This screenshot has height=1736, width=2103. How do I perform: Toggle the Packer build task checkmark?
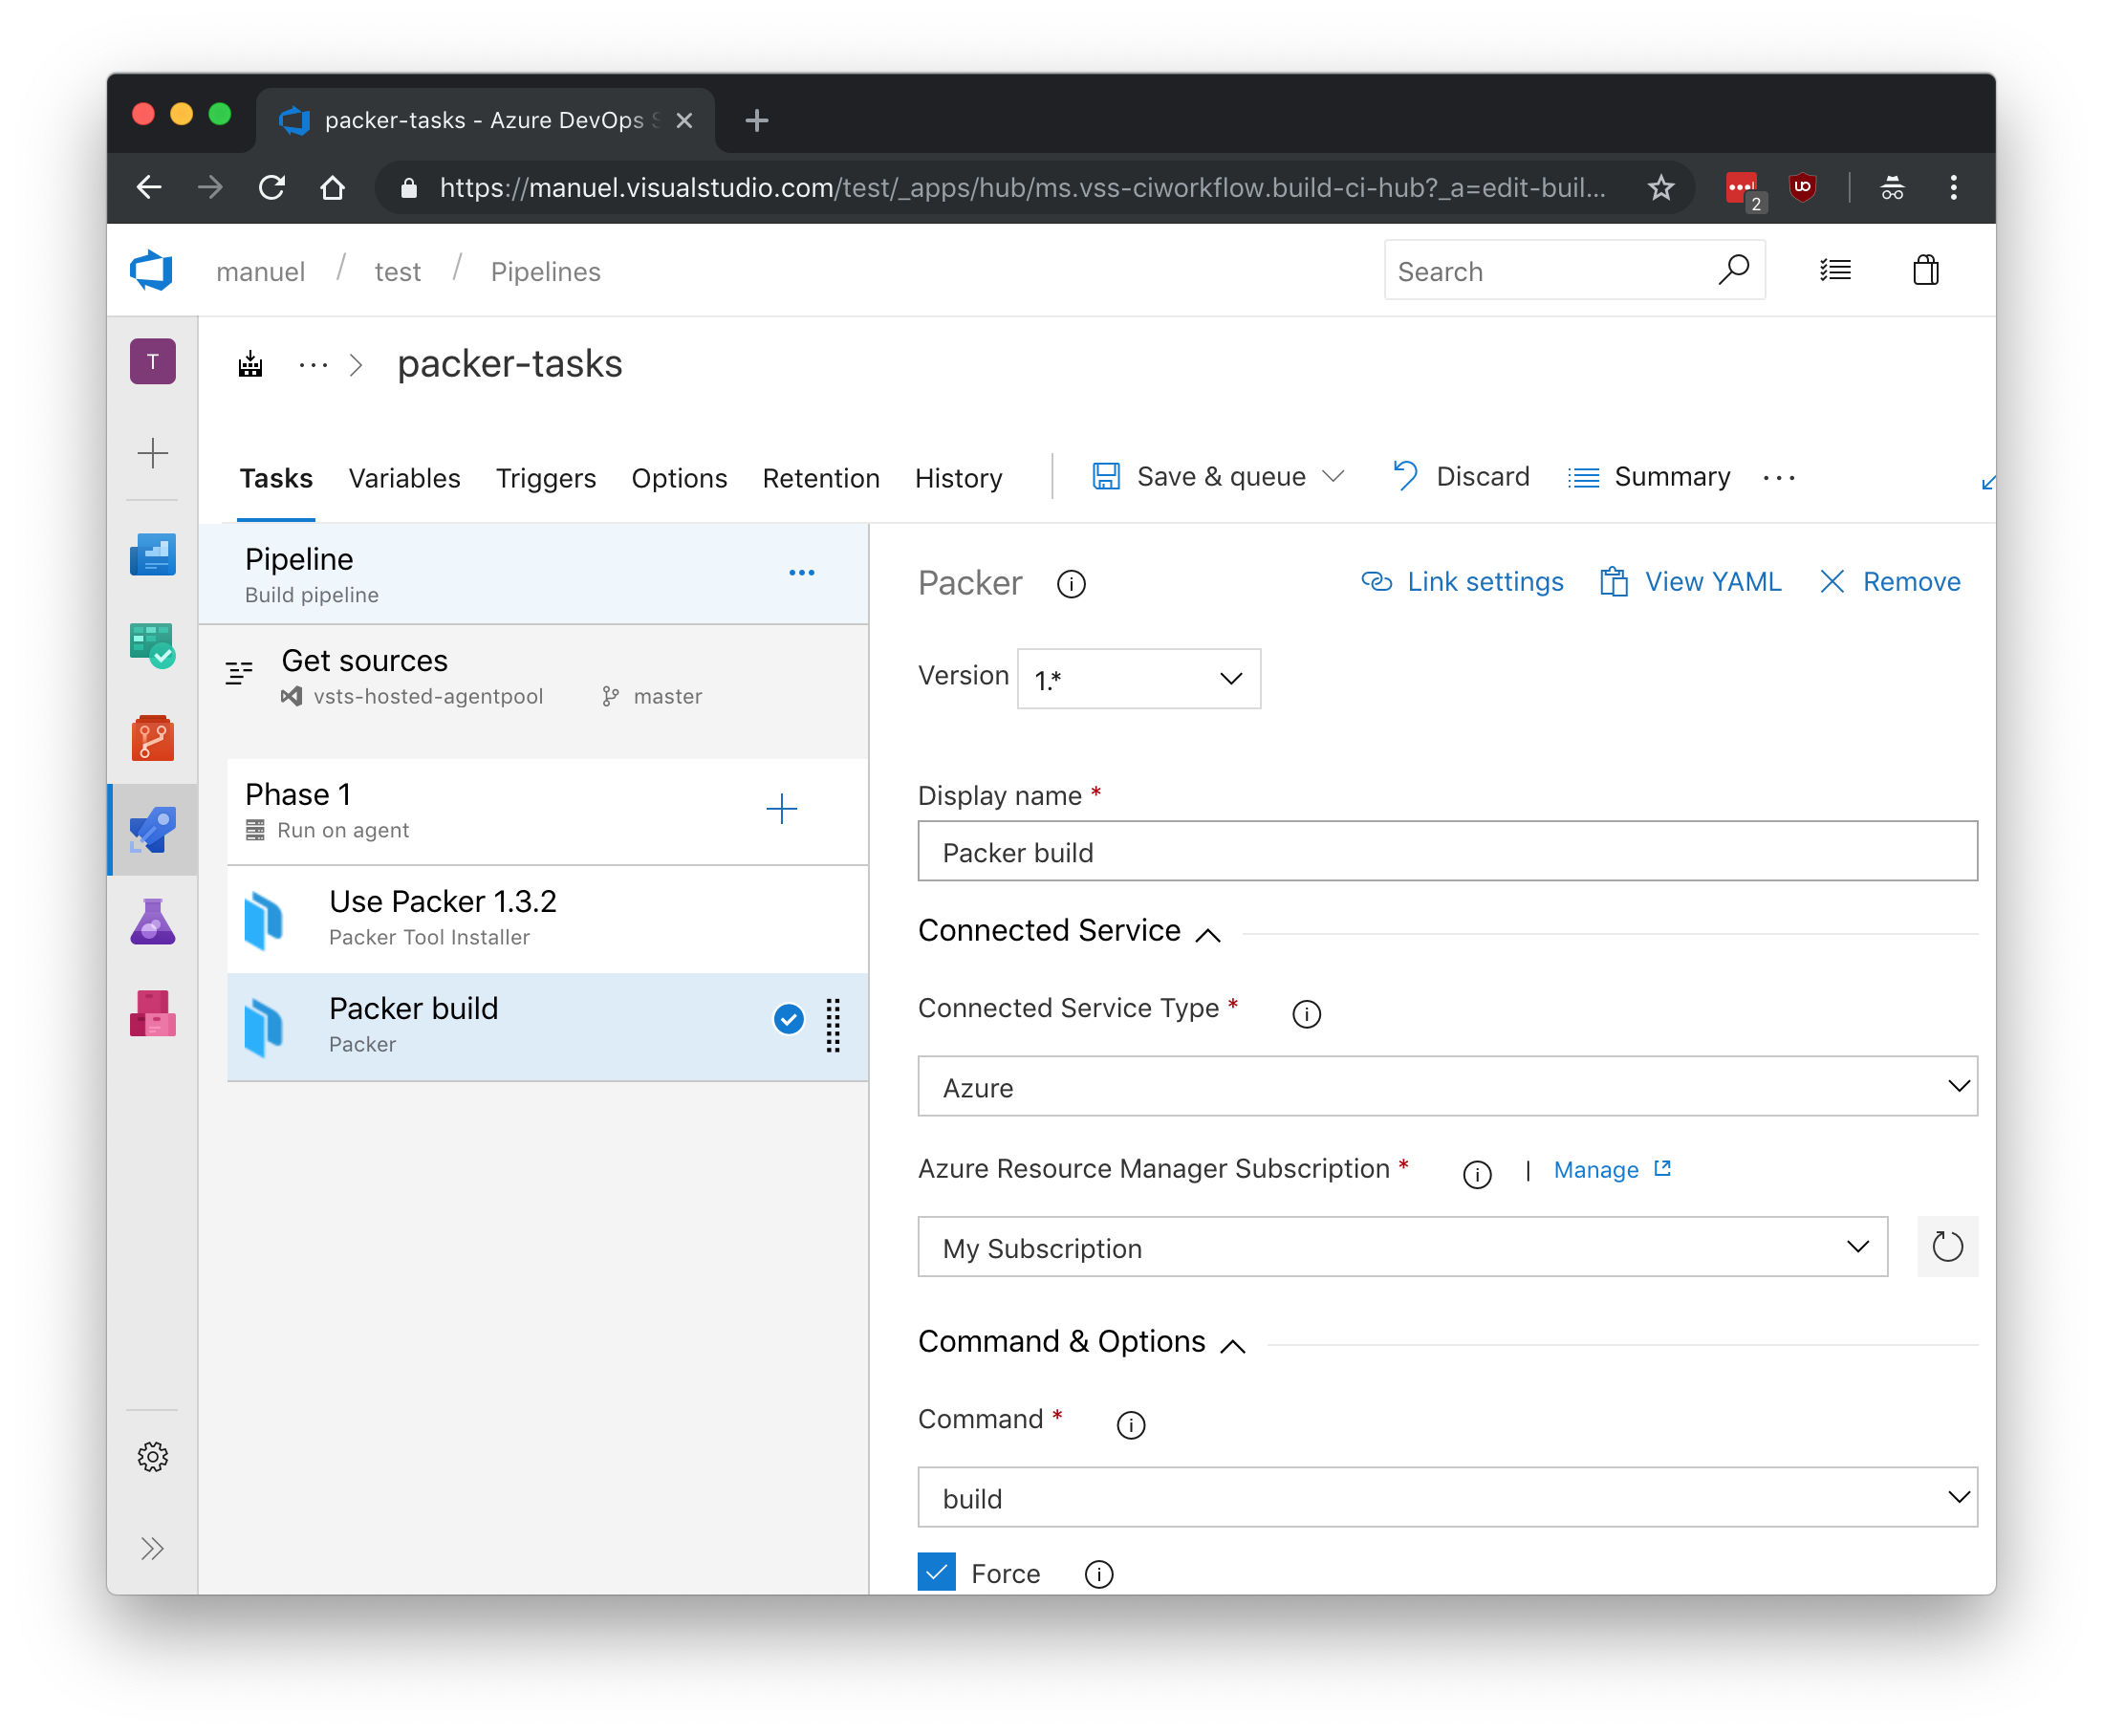pos(789,1019)
